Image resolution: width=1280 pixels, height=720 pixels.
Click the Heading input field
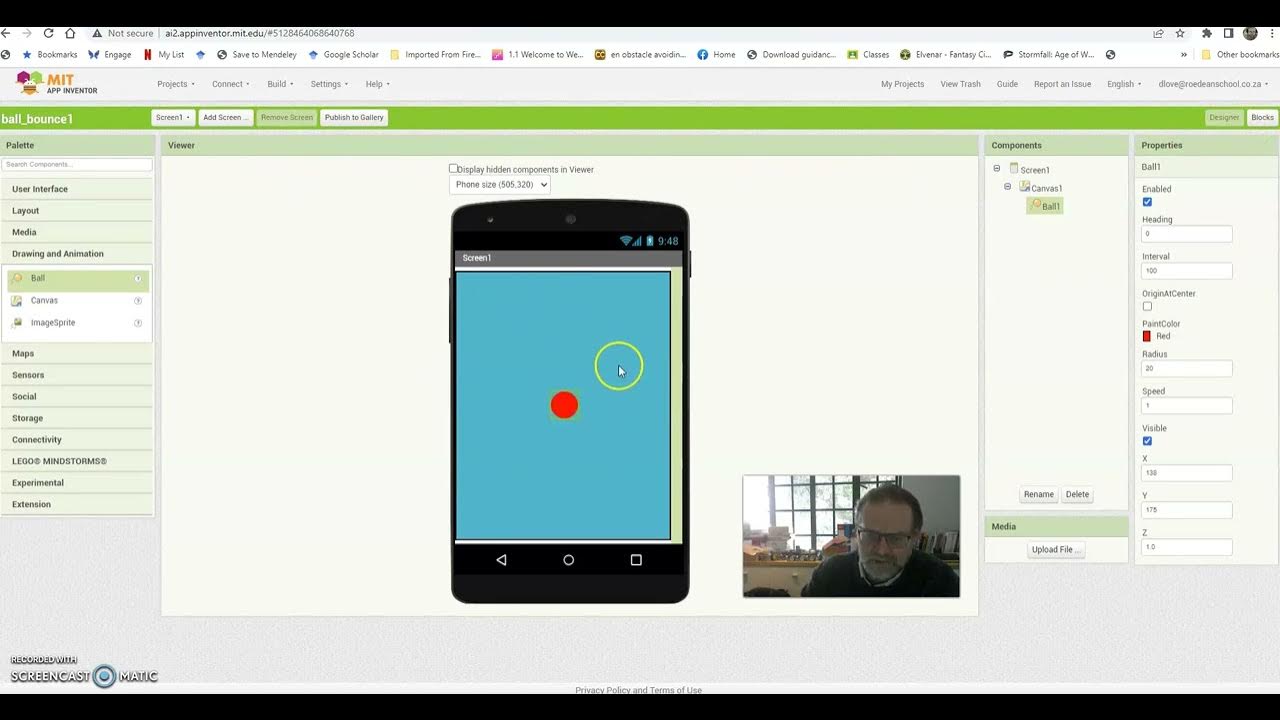[x=1187, y=234]
